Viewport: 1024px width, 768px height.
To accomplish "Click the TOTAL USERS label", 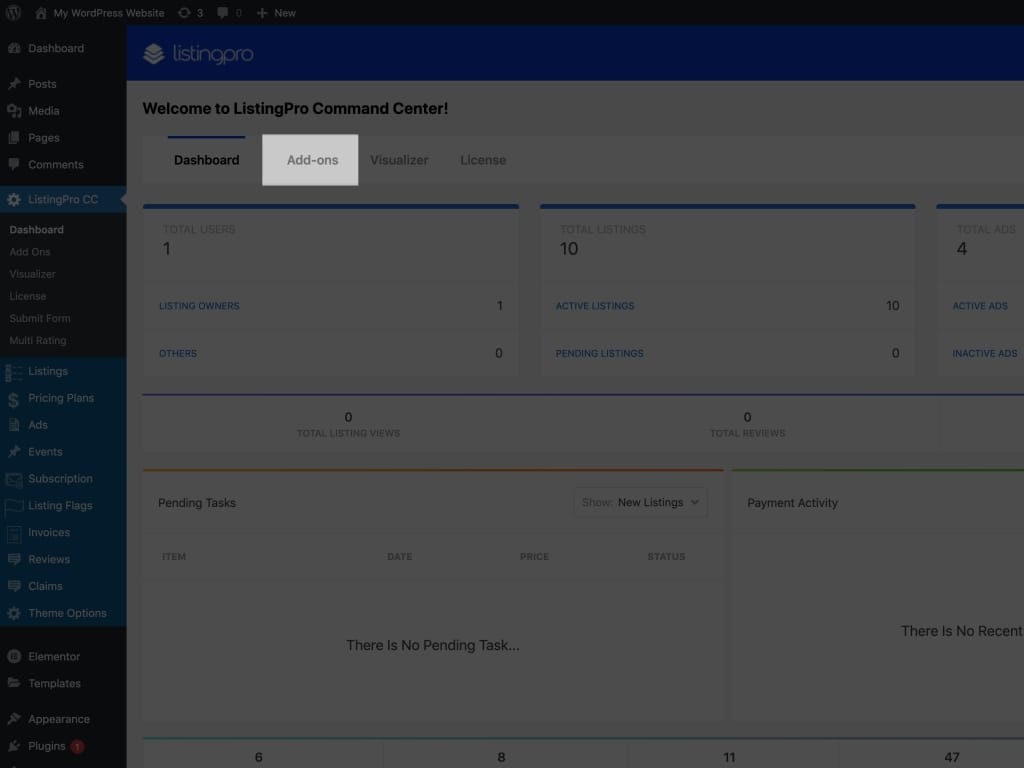I will click(x=199, y=229).
